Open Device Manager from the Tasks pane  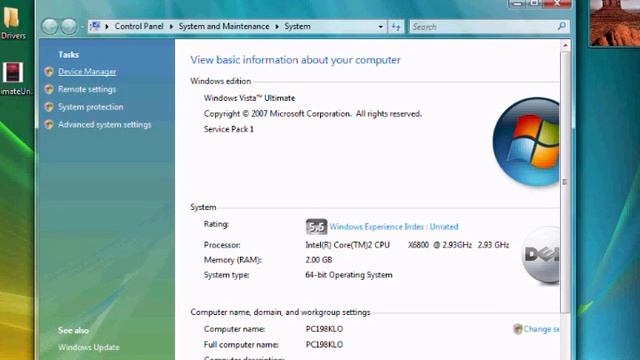coord(87,71)
